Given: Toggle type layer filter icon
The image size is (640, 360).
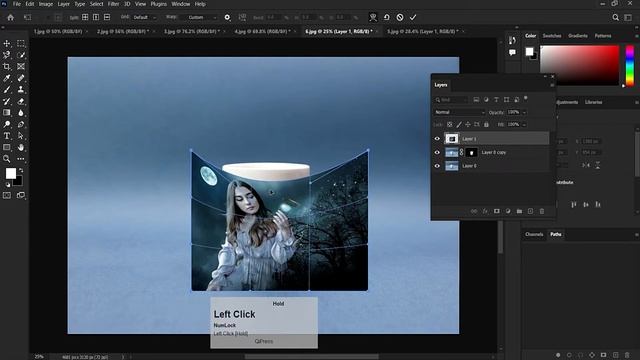Looking at the screenshot, I should (496, 100).
